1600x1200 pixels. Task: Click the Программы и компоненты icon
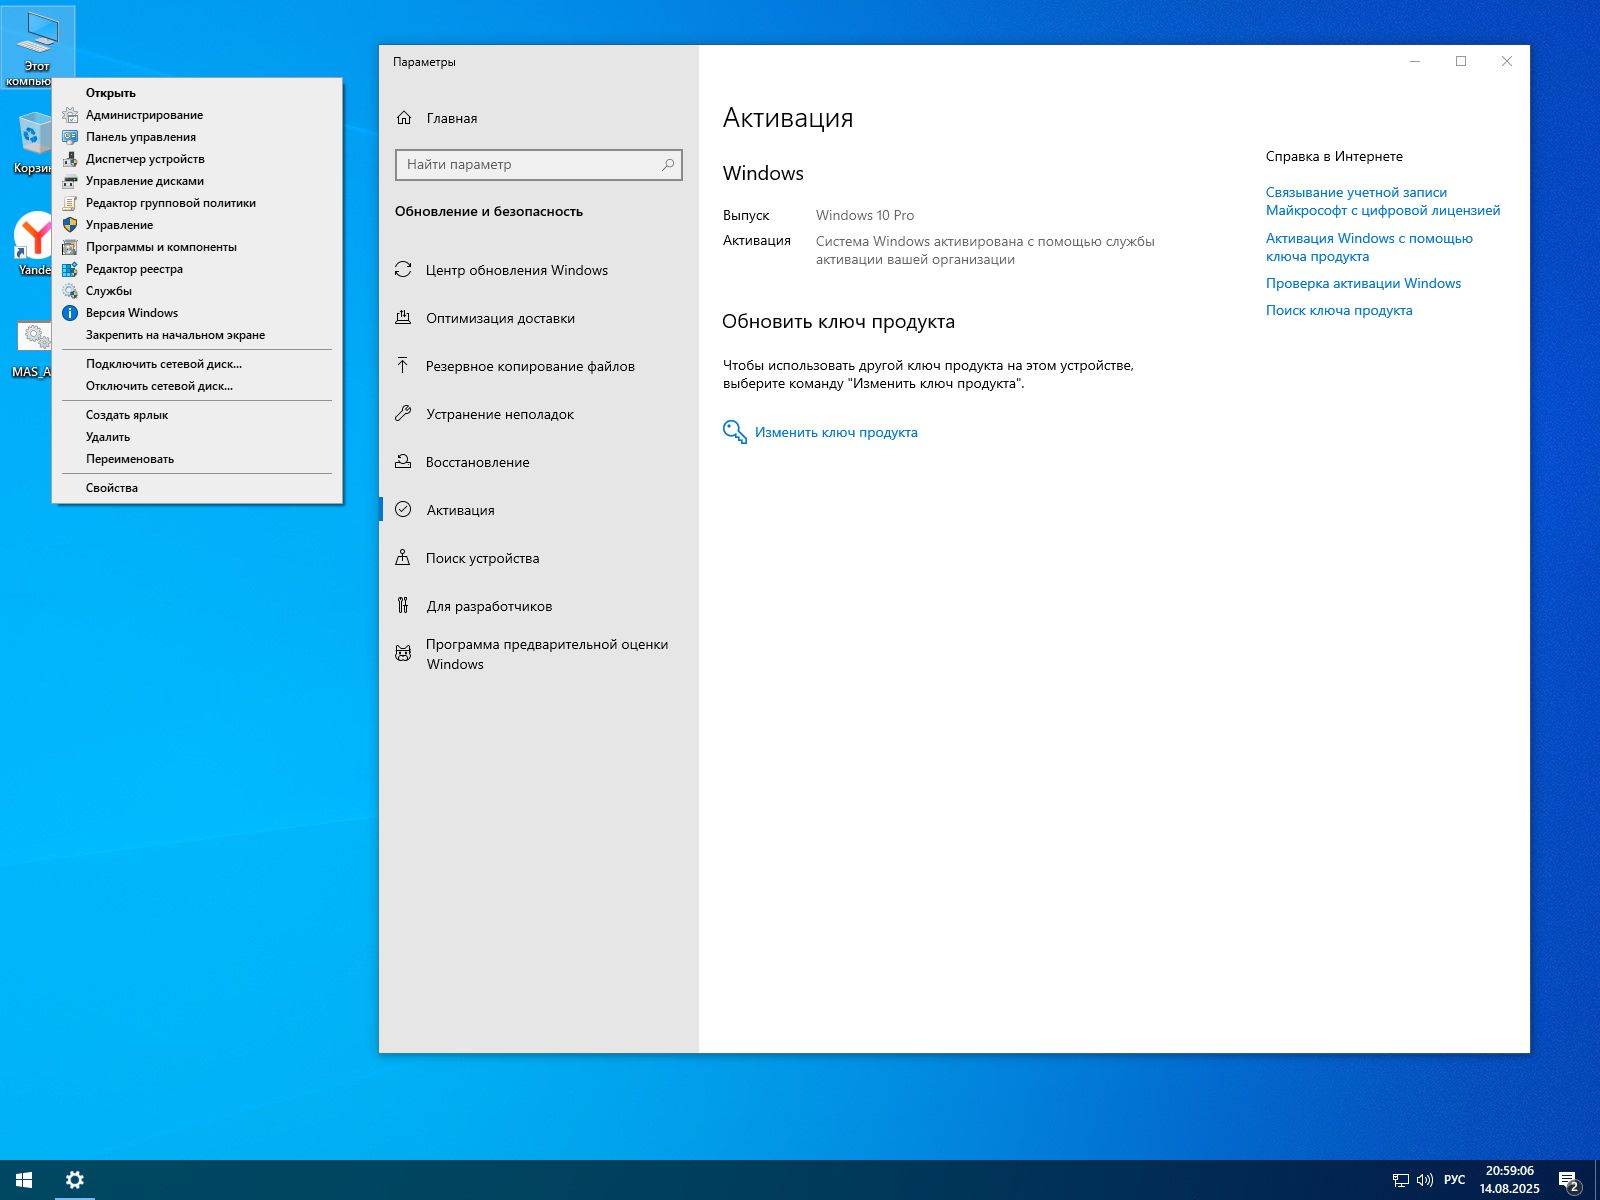point(70,247)
